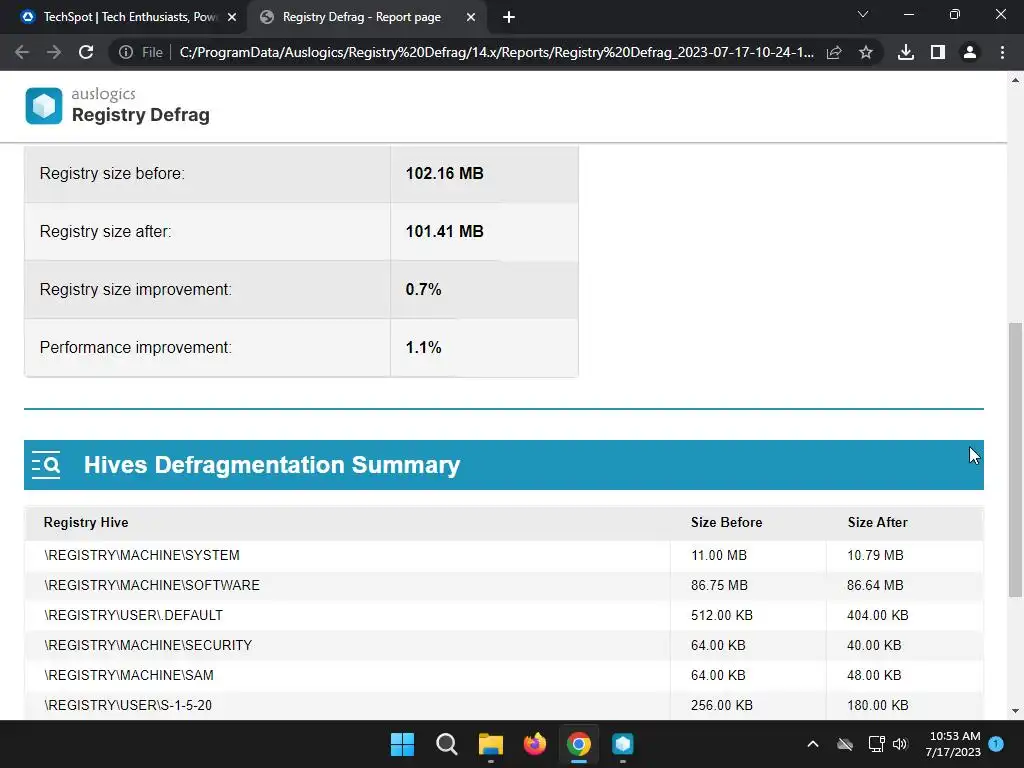Click the address bar URL
This screenshot has width=1024, height=768.
pos(496,52)
